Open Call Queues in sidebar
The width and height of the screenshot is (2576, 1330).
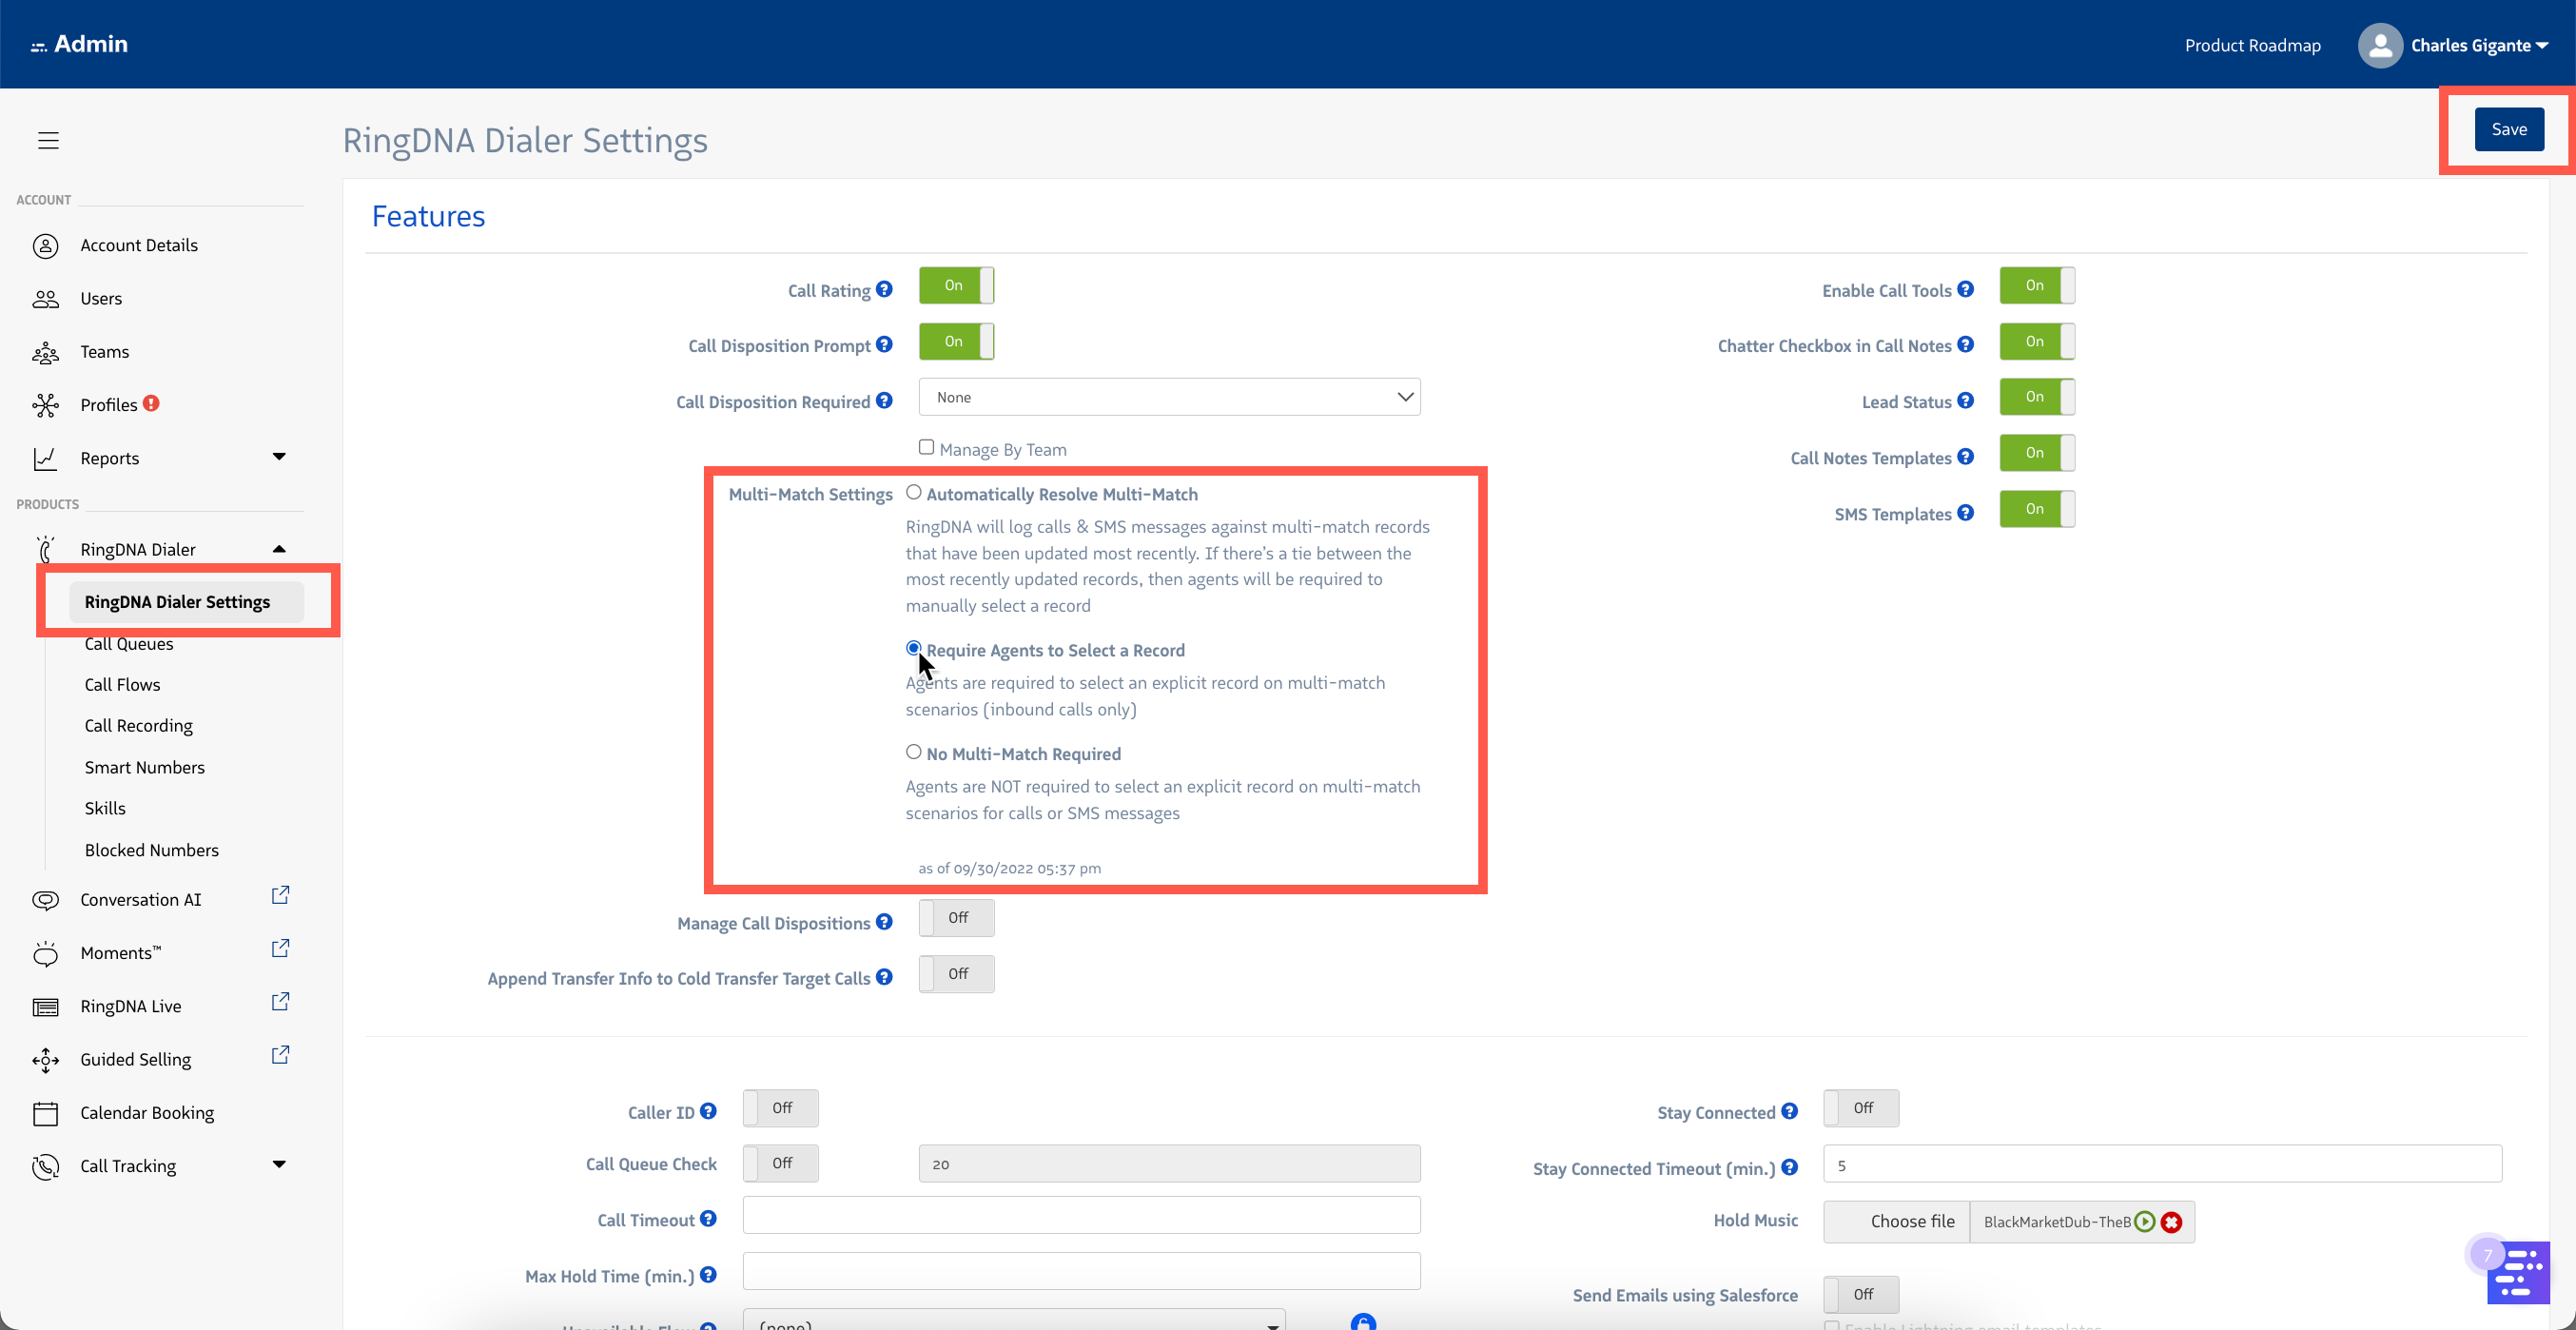pyautogui.click(x=129, y=643)
